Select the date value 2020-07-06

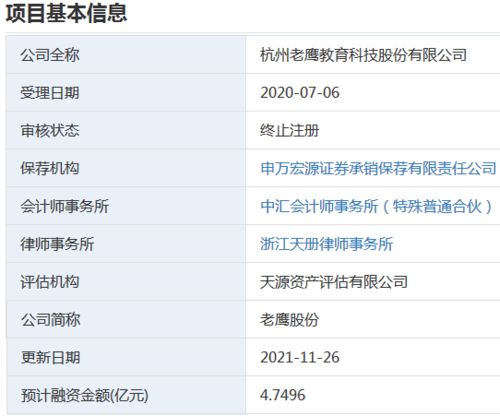tap(300, 93)
